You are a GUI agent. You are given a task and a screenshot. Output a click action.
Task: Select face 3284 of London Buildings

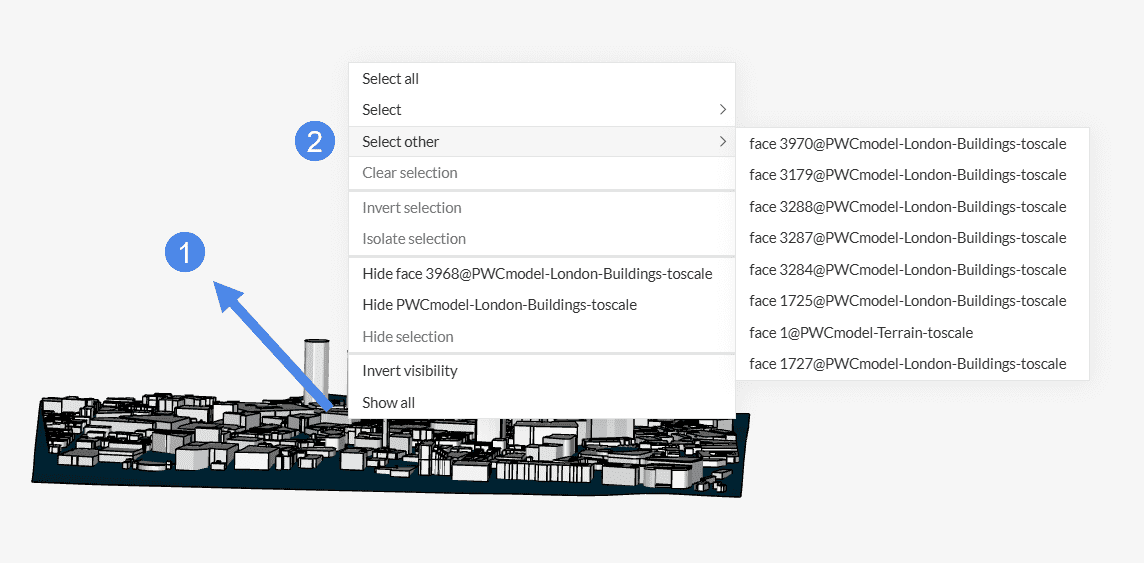click(907, 270)
